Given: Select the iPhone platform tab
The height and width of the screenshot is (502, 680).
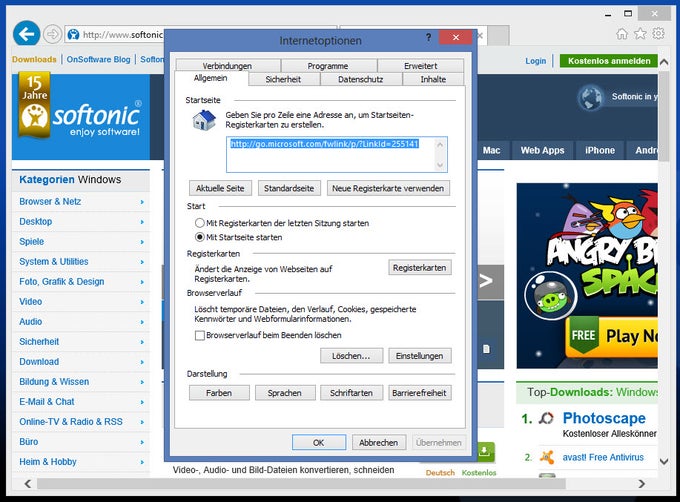Looking at the screenshot, I should point(600,150).
